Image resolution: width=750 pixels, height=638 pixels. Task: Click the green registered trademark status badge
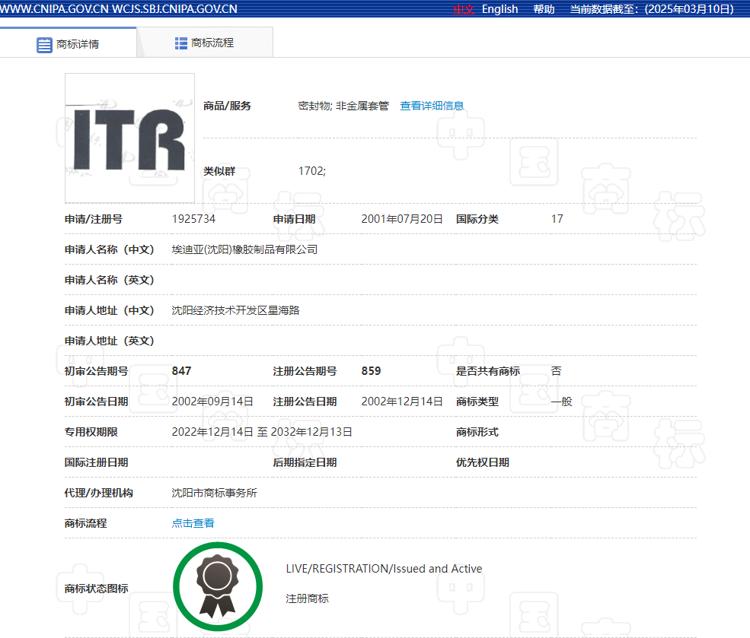[x=218, y=586]
